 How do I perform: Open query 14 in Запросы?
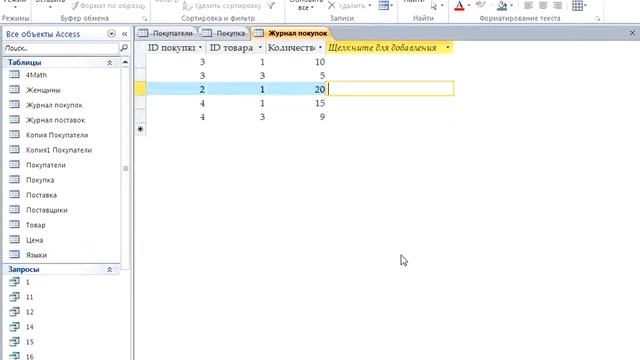pos(29,327)
